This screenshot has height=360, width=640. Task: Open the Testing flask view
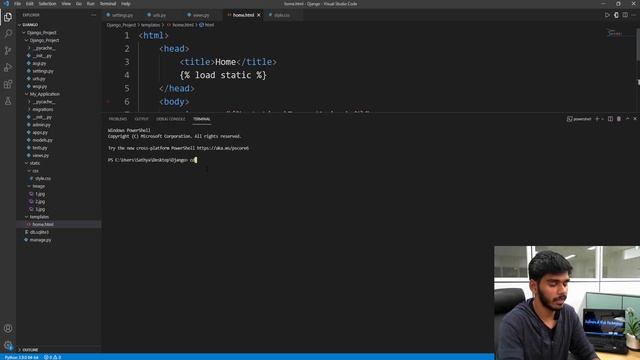point(8,101)
